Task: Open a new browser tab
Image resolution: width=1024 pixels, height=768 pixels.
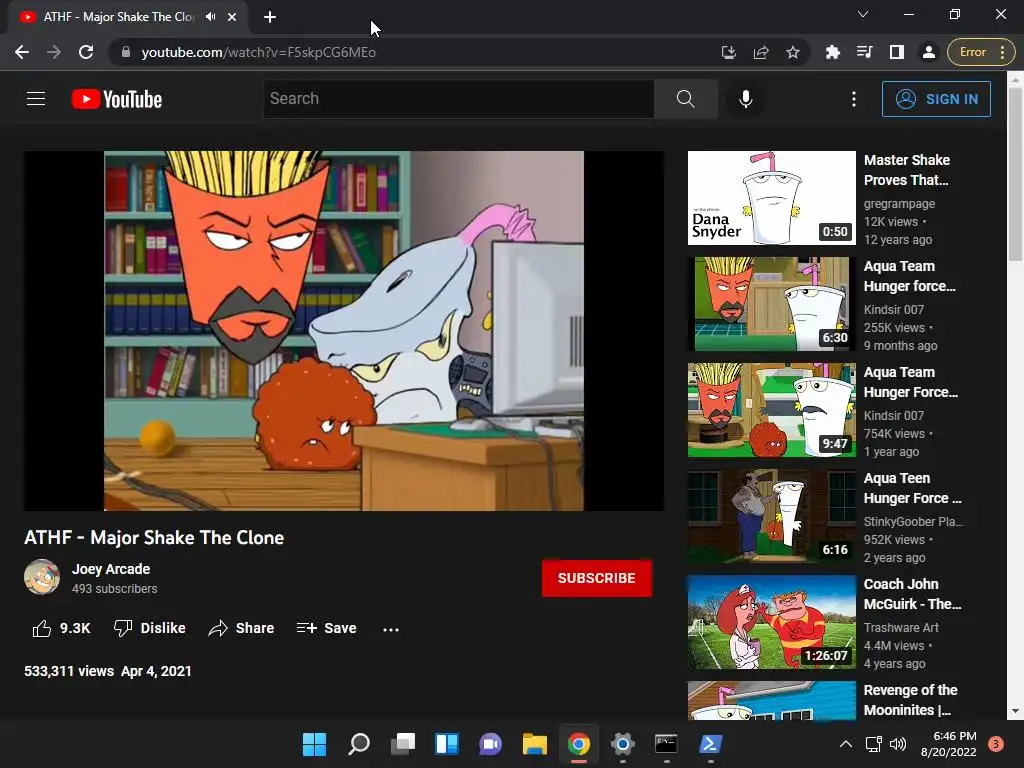Action: (x=270, y=17)
